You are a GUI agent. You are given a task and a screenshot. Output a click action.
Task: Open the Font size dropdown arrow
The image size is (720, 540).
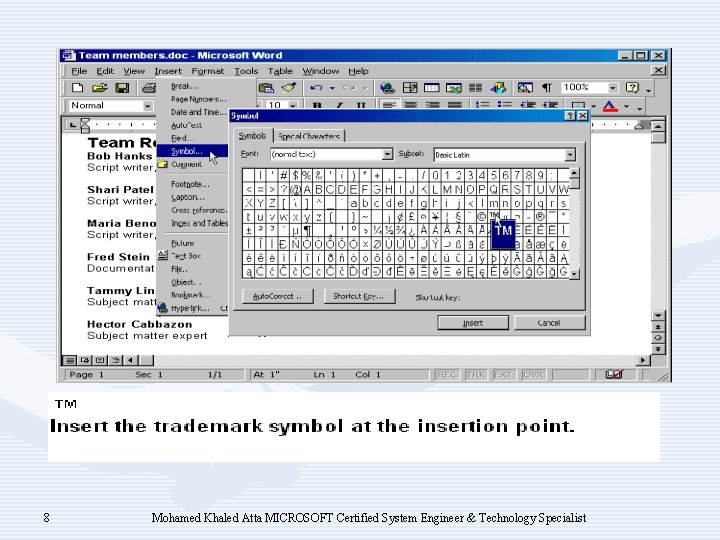[x=294, y=106]
